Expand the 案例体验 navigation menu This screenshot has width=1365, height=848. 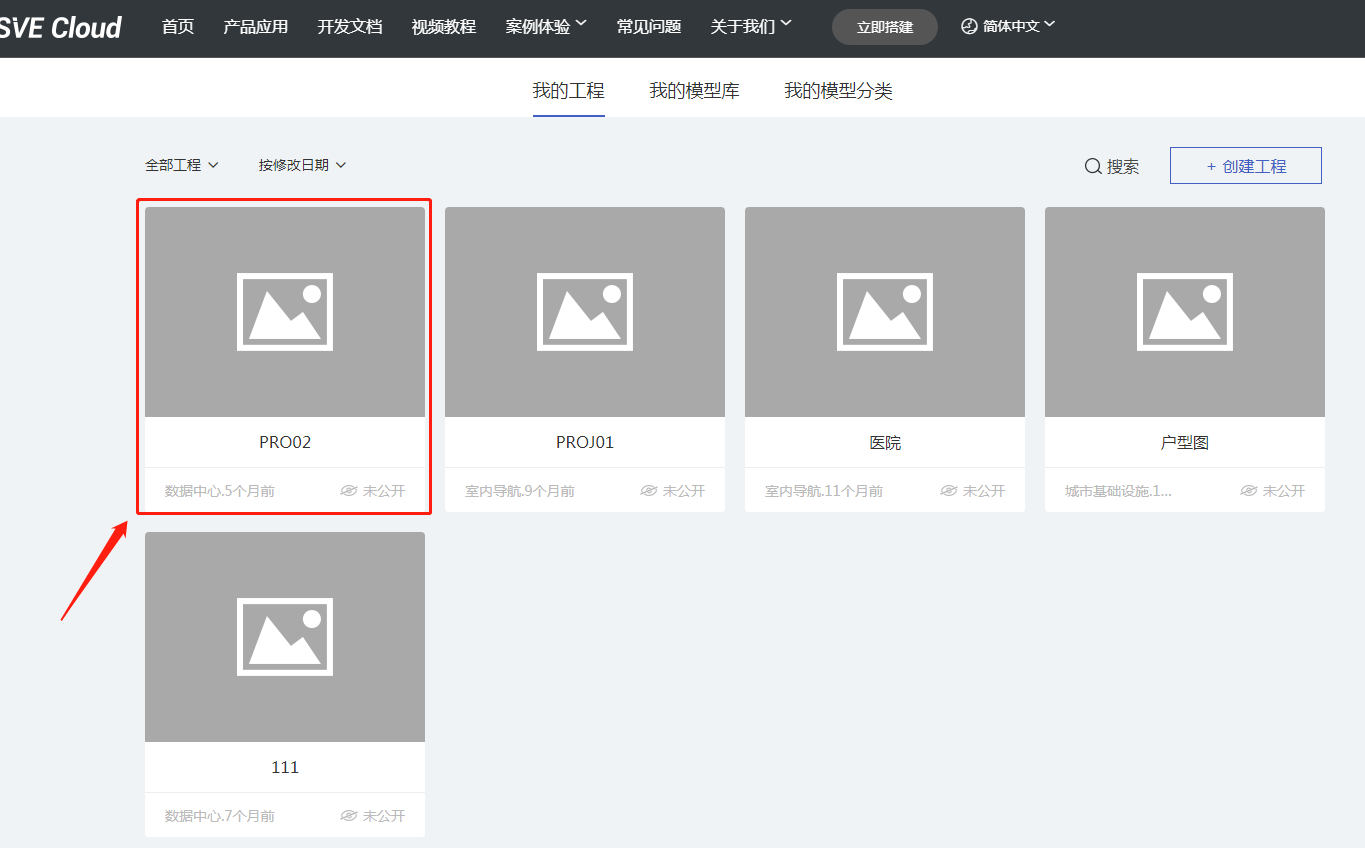tap(546, 27)
